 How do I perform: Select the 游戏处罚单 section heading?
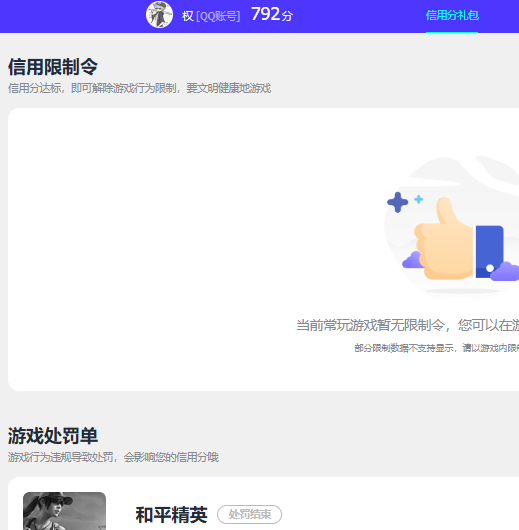coord(53,436)
